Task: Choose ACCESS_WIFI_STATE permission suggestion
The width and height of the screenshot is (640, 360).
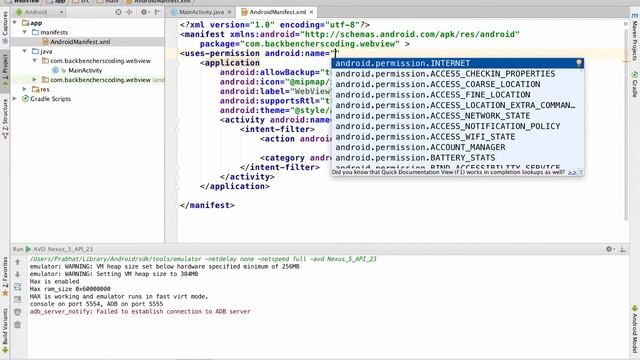Action: 458,137
